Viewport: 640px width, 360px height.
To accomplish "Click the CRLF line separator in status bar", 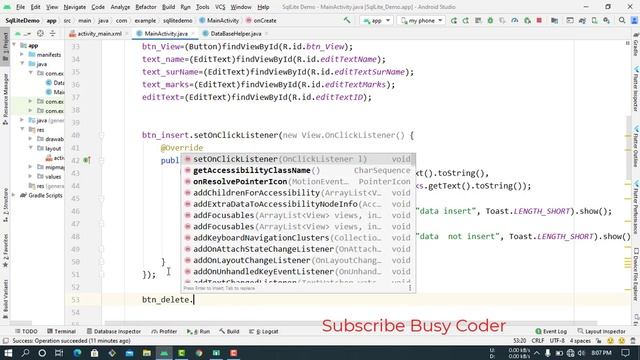I will [538, 341].
